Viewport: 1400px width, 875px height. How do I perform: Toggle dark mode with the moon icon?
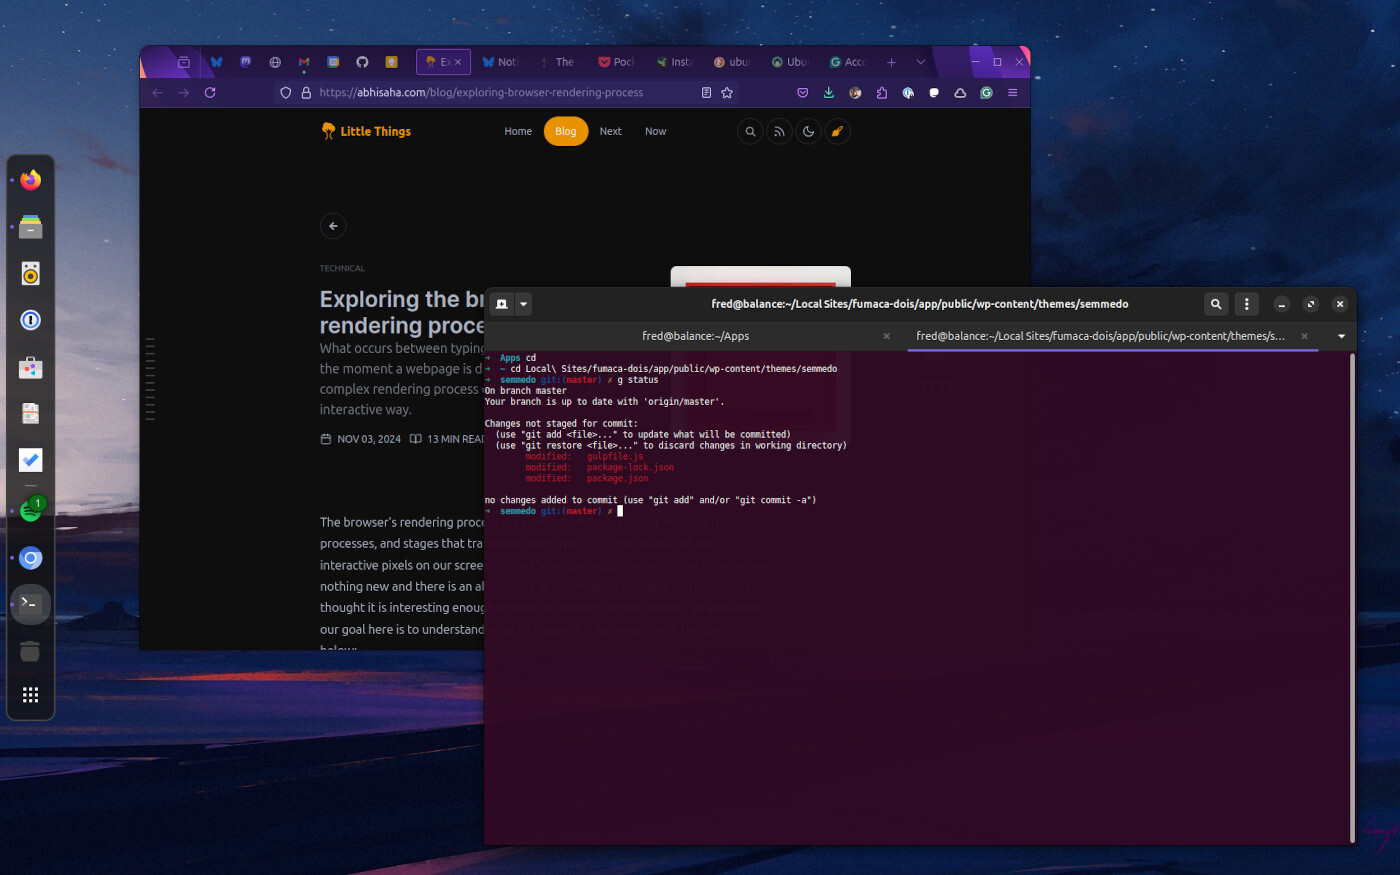[x=808, y=131]
